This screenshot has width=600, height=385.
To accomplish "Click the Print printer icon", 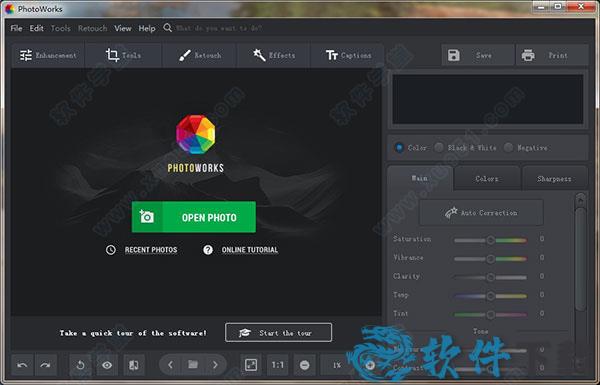I will click(528, 55).
